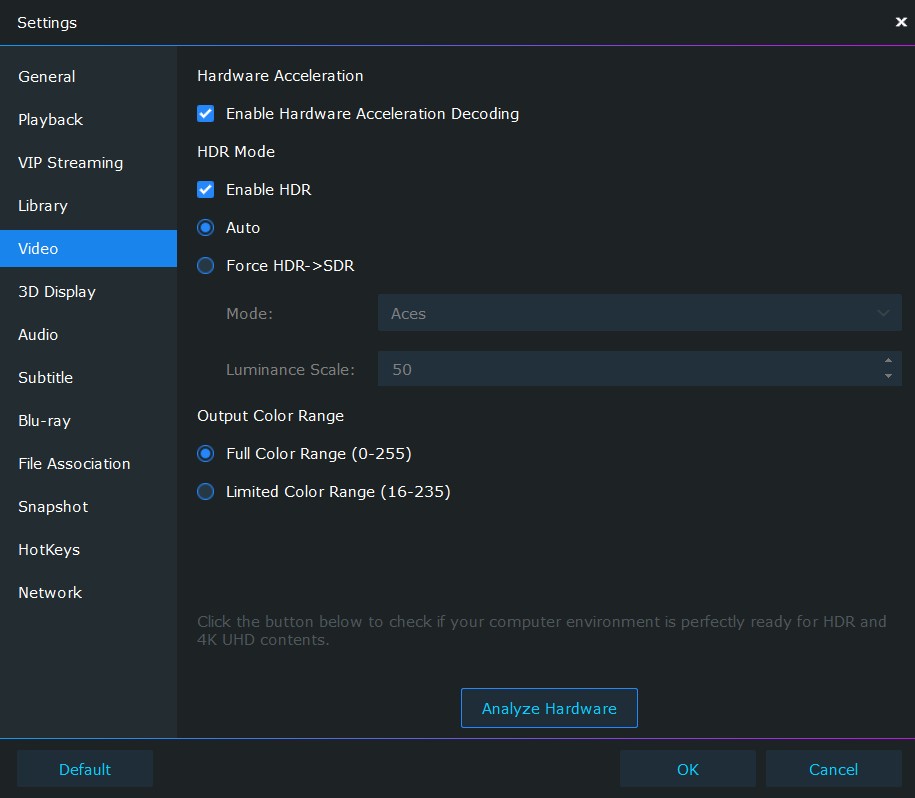Select Limited Color Range (16-235)
Viewport: 915px width, 798px height.
tap(205, 491)
